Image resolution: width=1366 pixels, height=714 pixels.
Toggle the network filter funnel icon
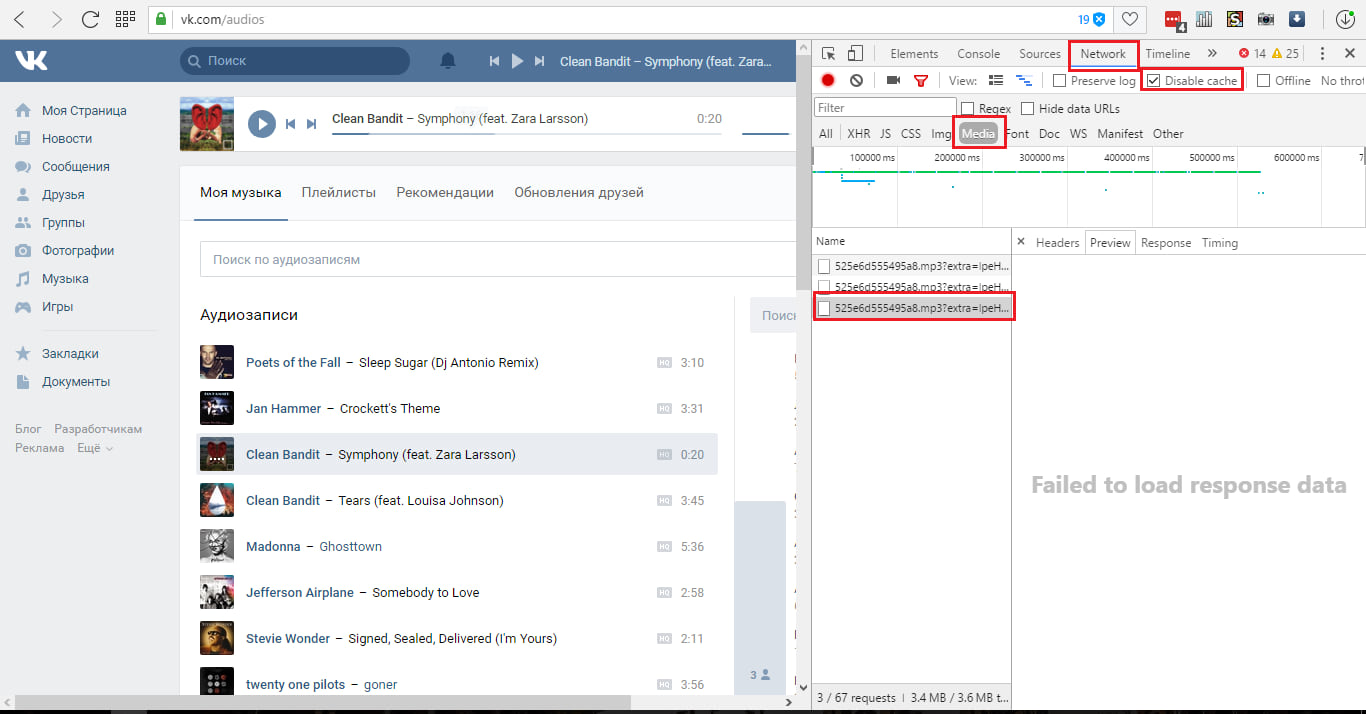[921, 80]
